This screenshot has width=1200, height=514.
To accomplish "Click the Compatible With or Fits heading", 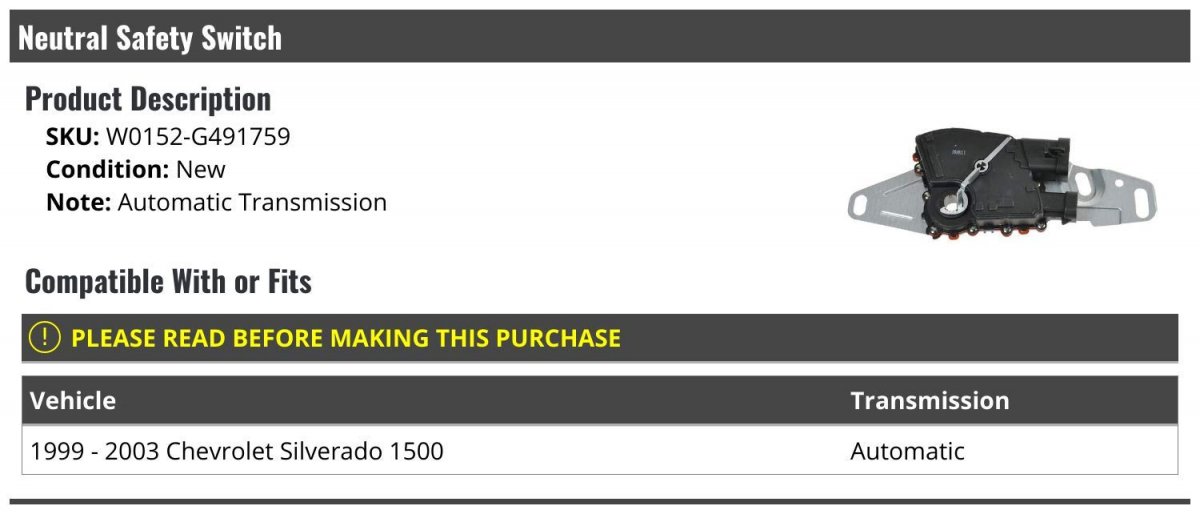I will [168, 282].
